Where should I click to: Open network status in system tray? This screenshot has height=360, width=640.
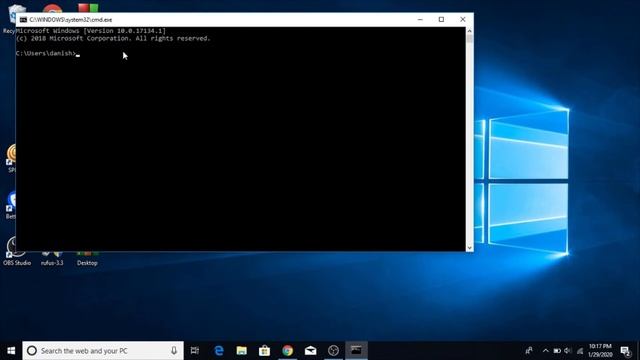pos(580,351)
